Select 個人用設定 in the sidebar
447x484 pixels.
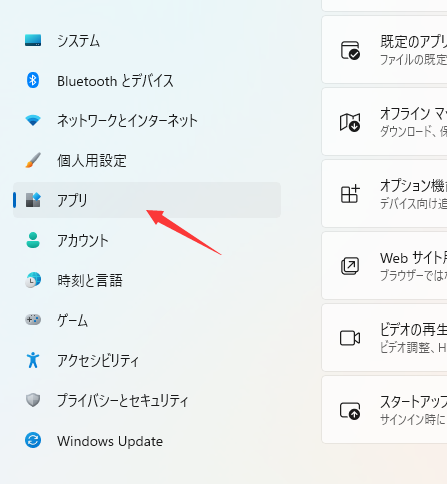(x=147, y=160)
